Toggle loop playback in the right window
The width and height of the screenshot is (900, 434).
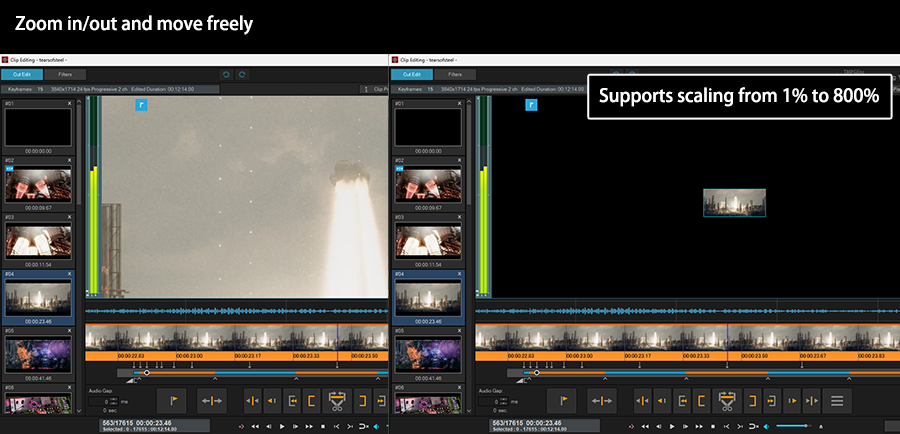pos(754,427)
